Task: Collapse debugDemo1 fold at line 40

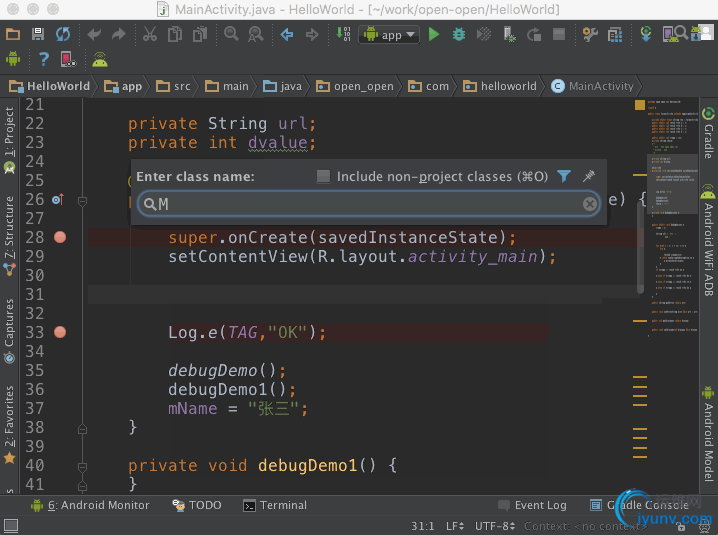Action: click(82, 467)
